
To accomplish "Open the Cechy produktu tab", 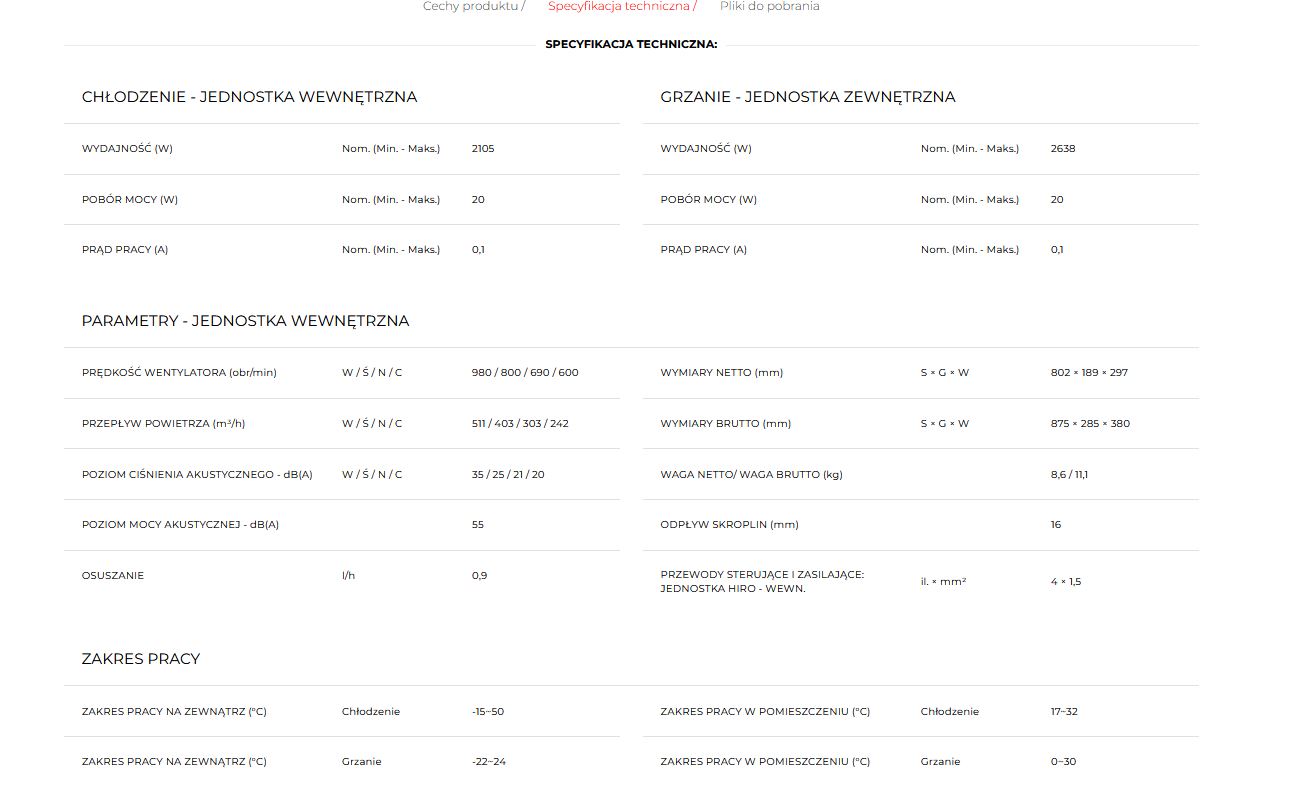I will click(x=470, y=6).
